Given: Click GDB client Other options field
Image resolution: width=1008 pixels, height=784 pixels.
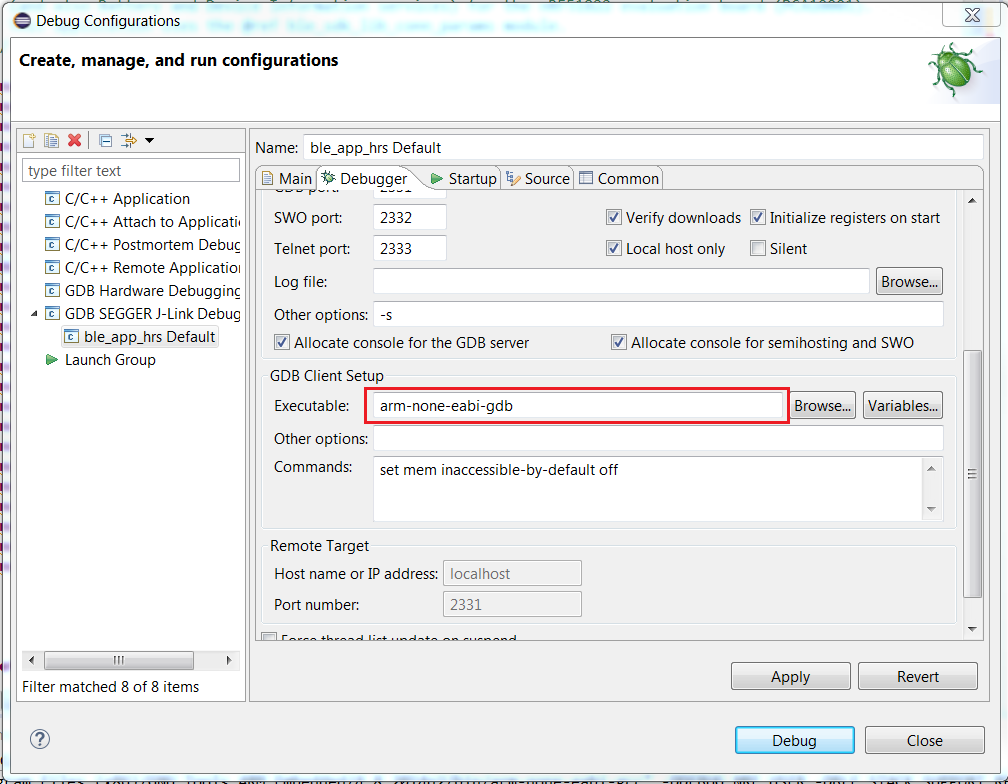Looking at the screenshot, I should coord(658,438).
